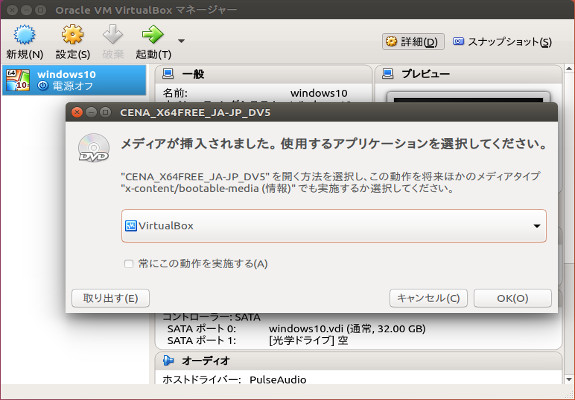Click the Preview (プレビュー) section header

click(x=469, y=74)
